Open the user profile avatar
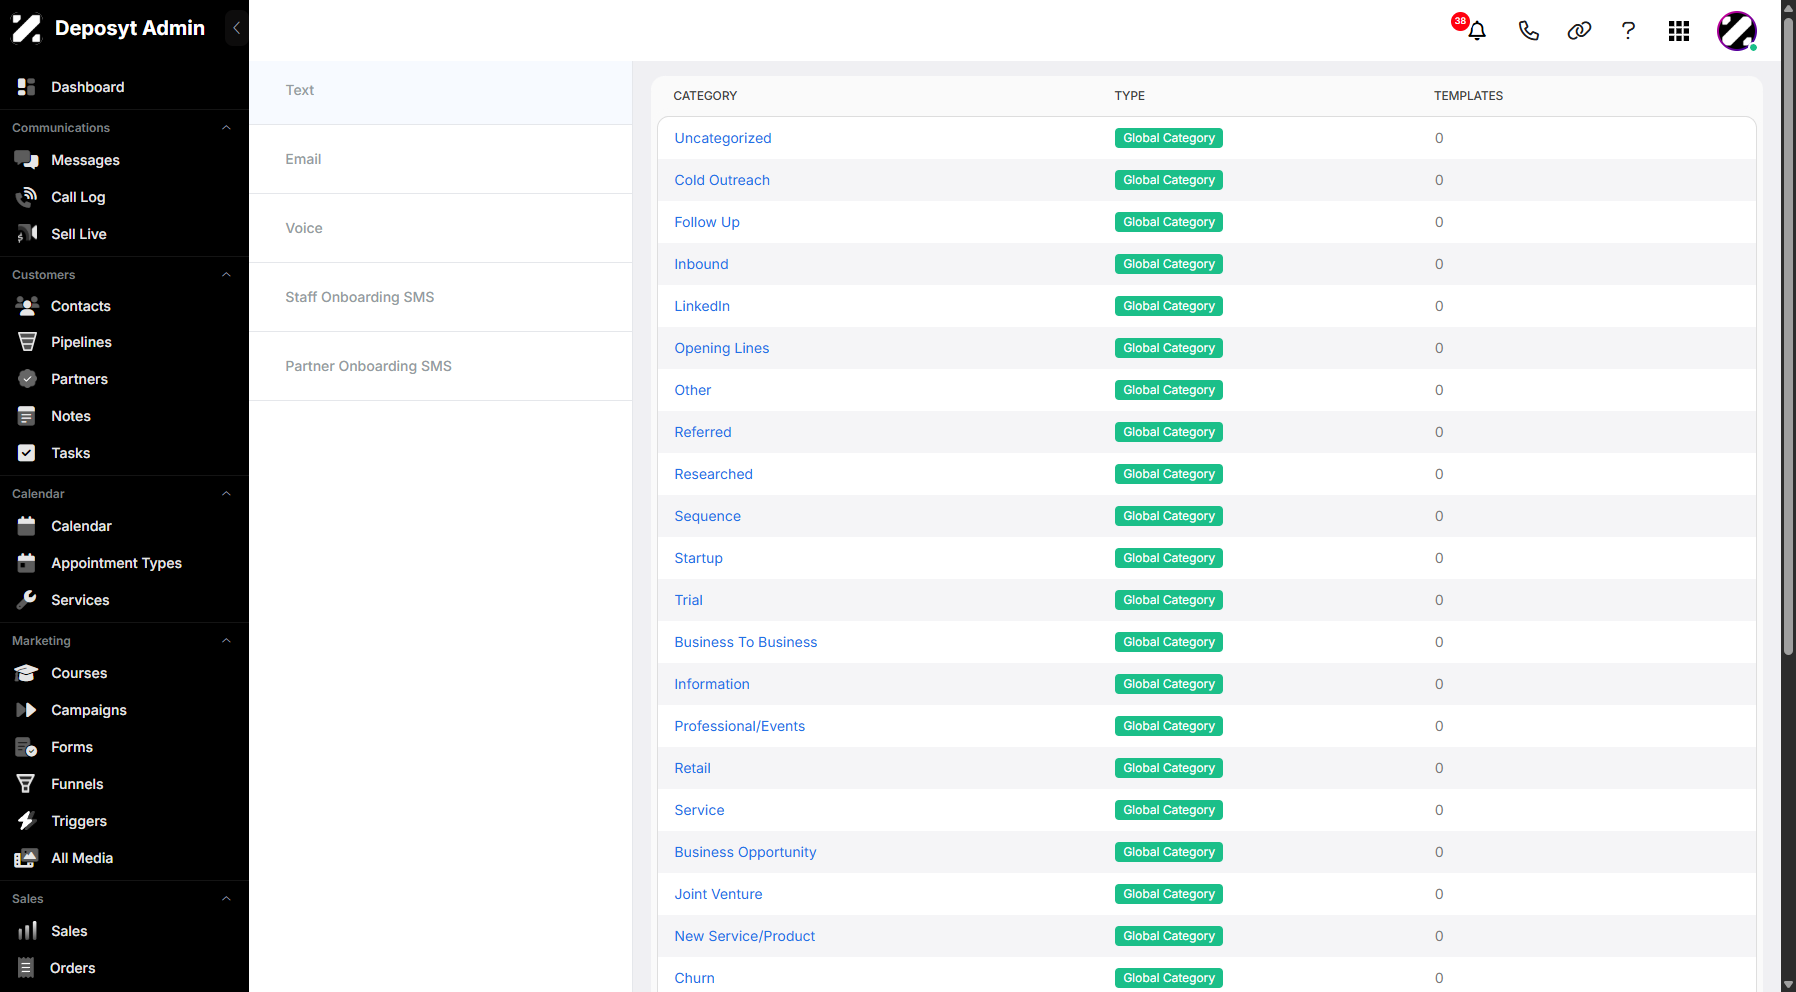 (x=1737, y=31)
